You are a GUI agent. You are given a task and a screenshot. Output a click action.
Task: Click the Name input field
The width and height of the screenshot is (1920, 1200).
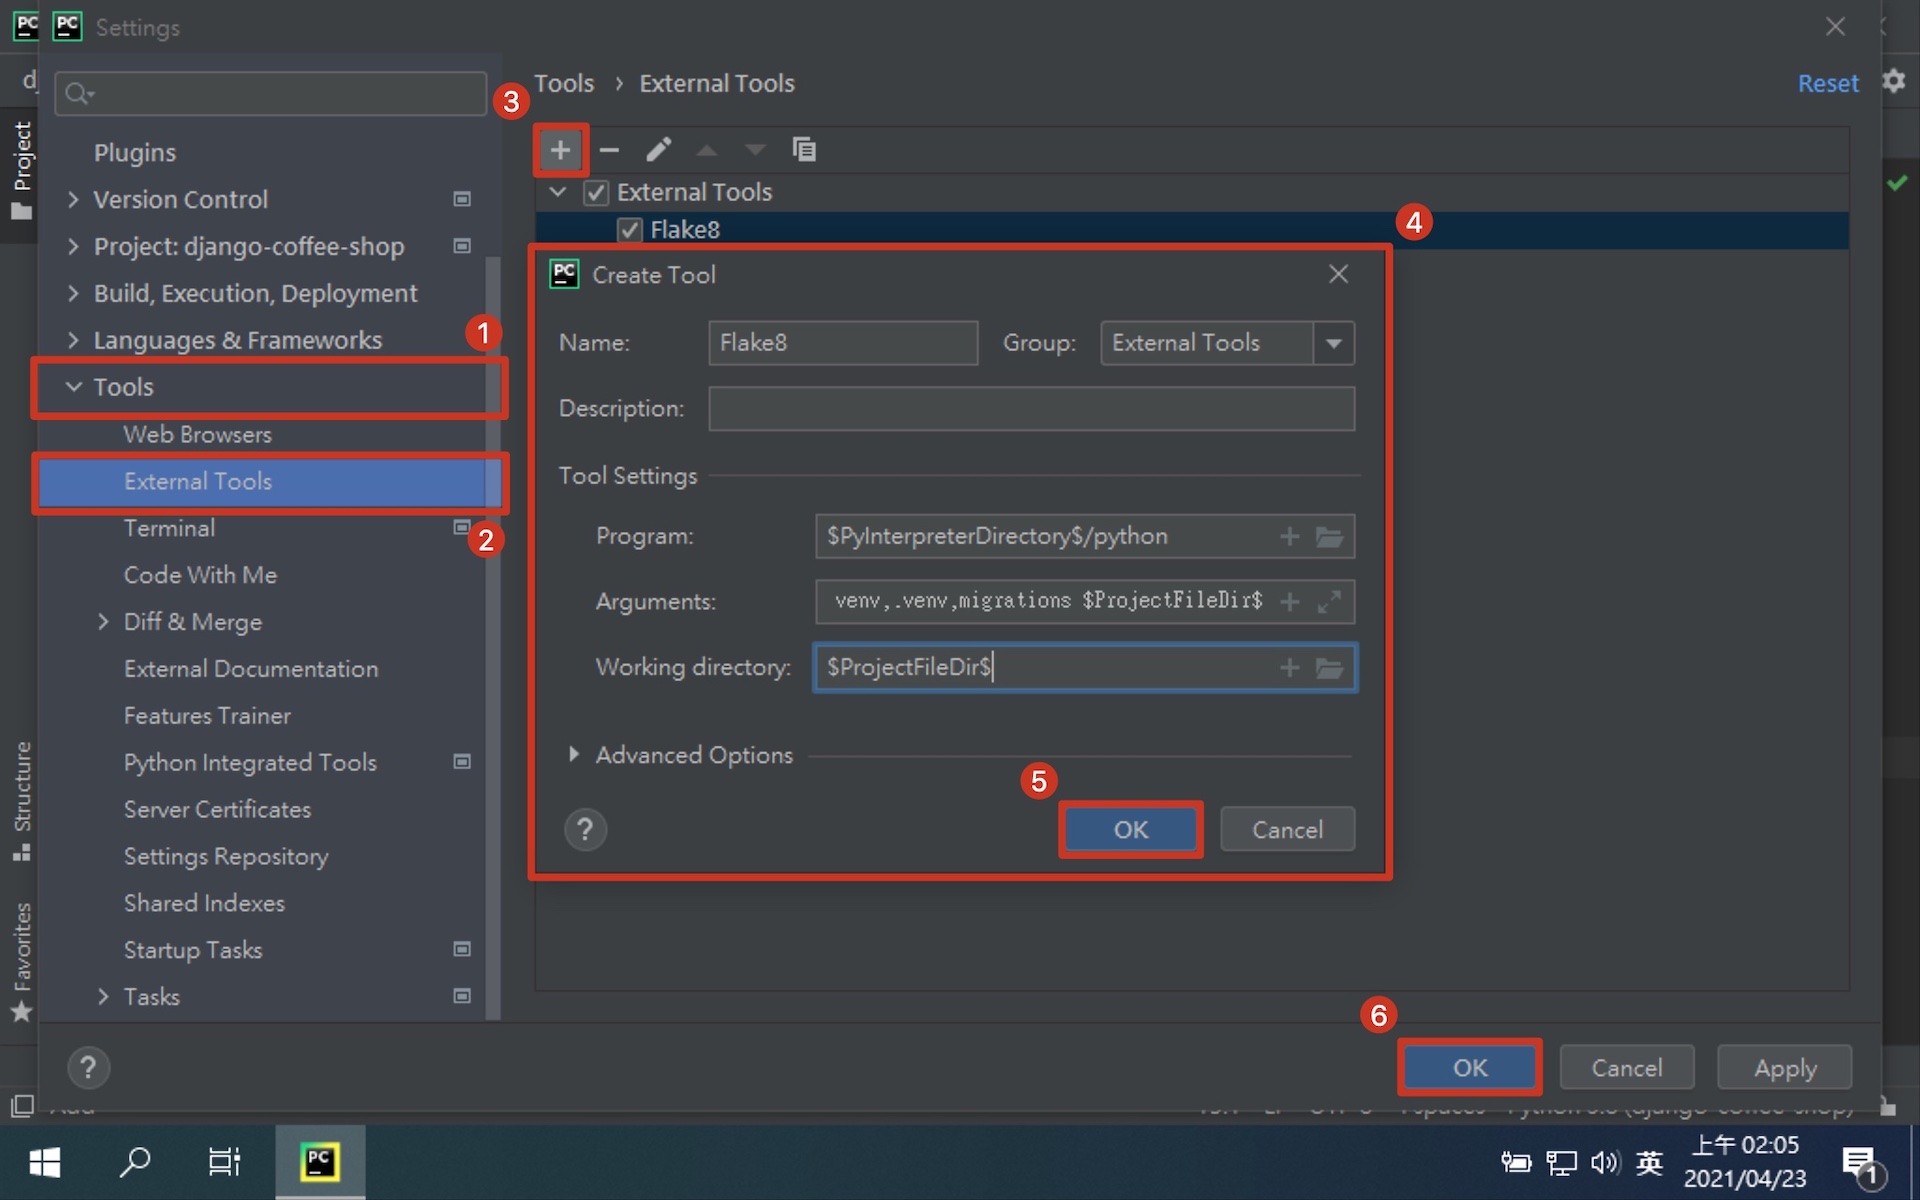pyautogui.click(x=843, y=343)
